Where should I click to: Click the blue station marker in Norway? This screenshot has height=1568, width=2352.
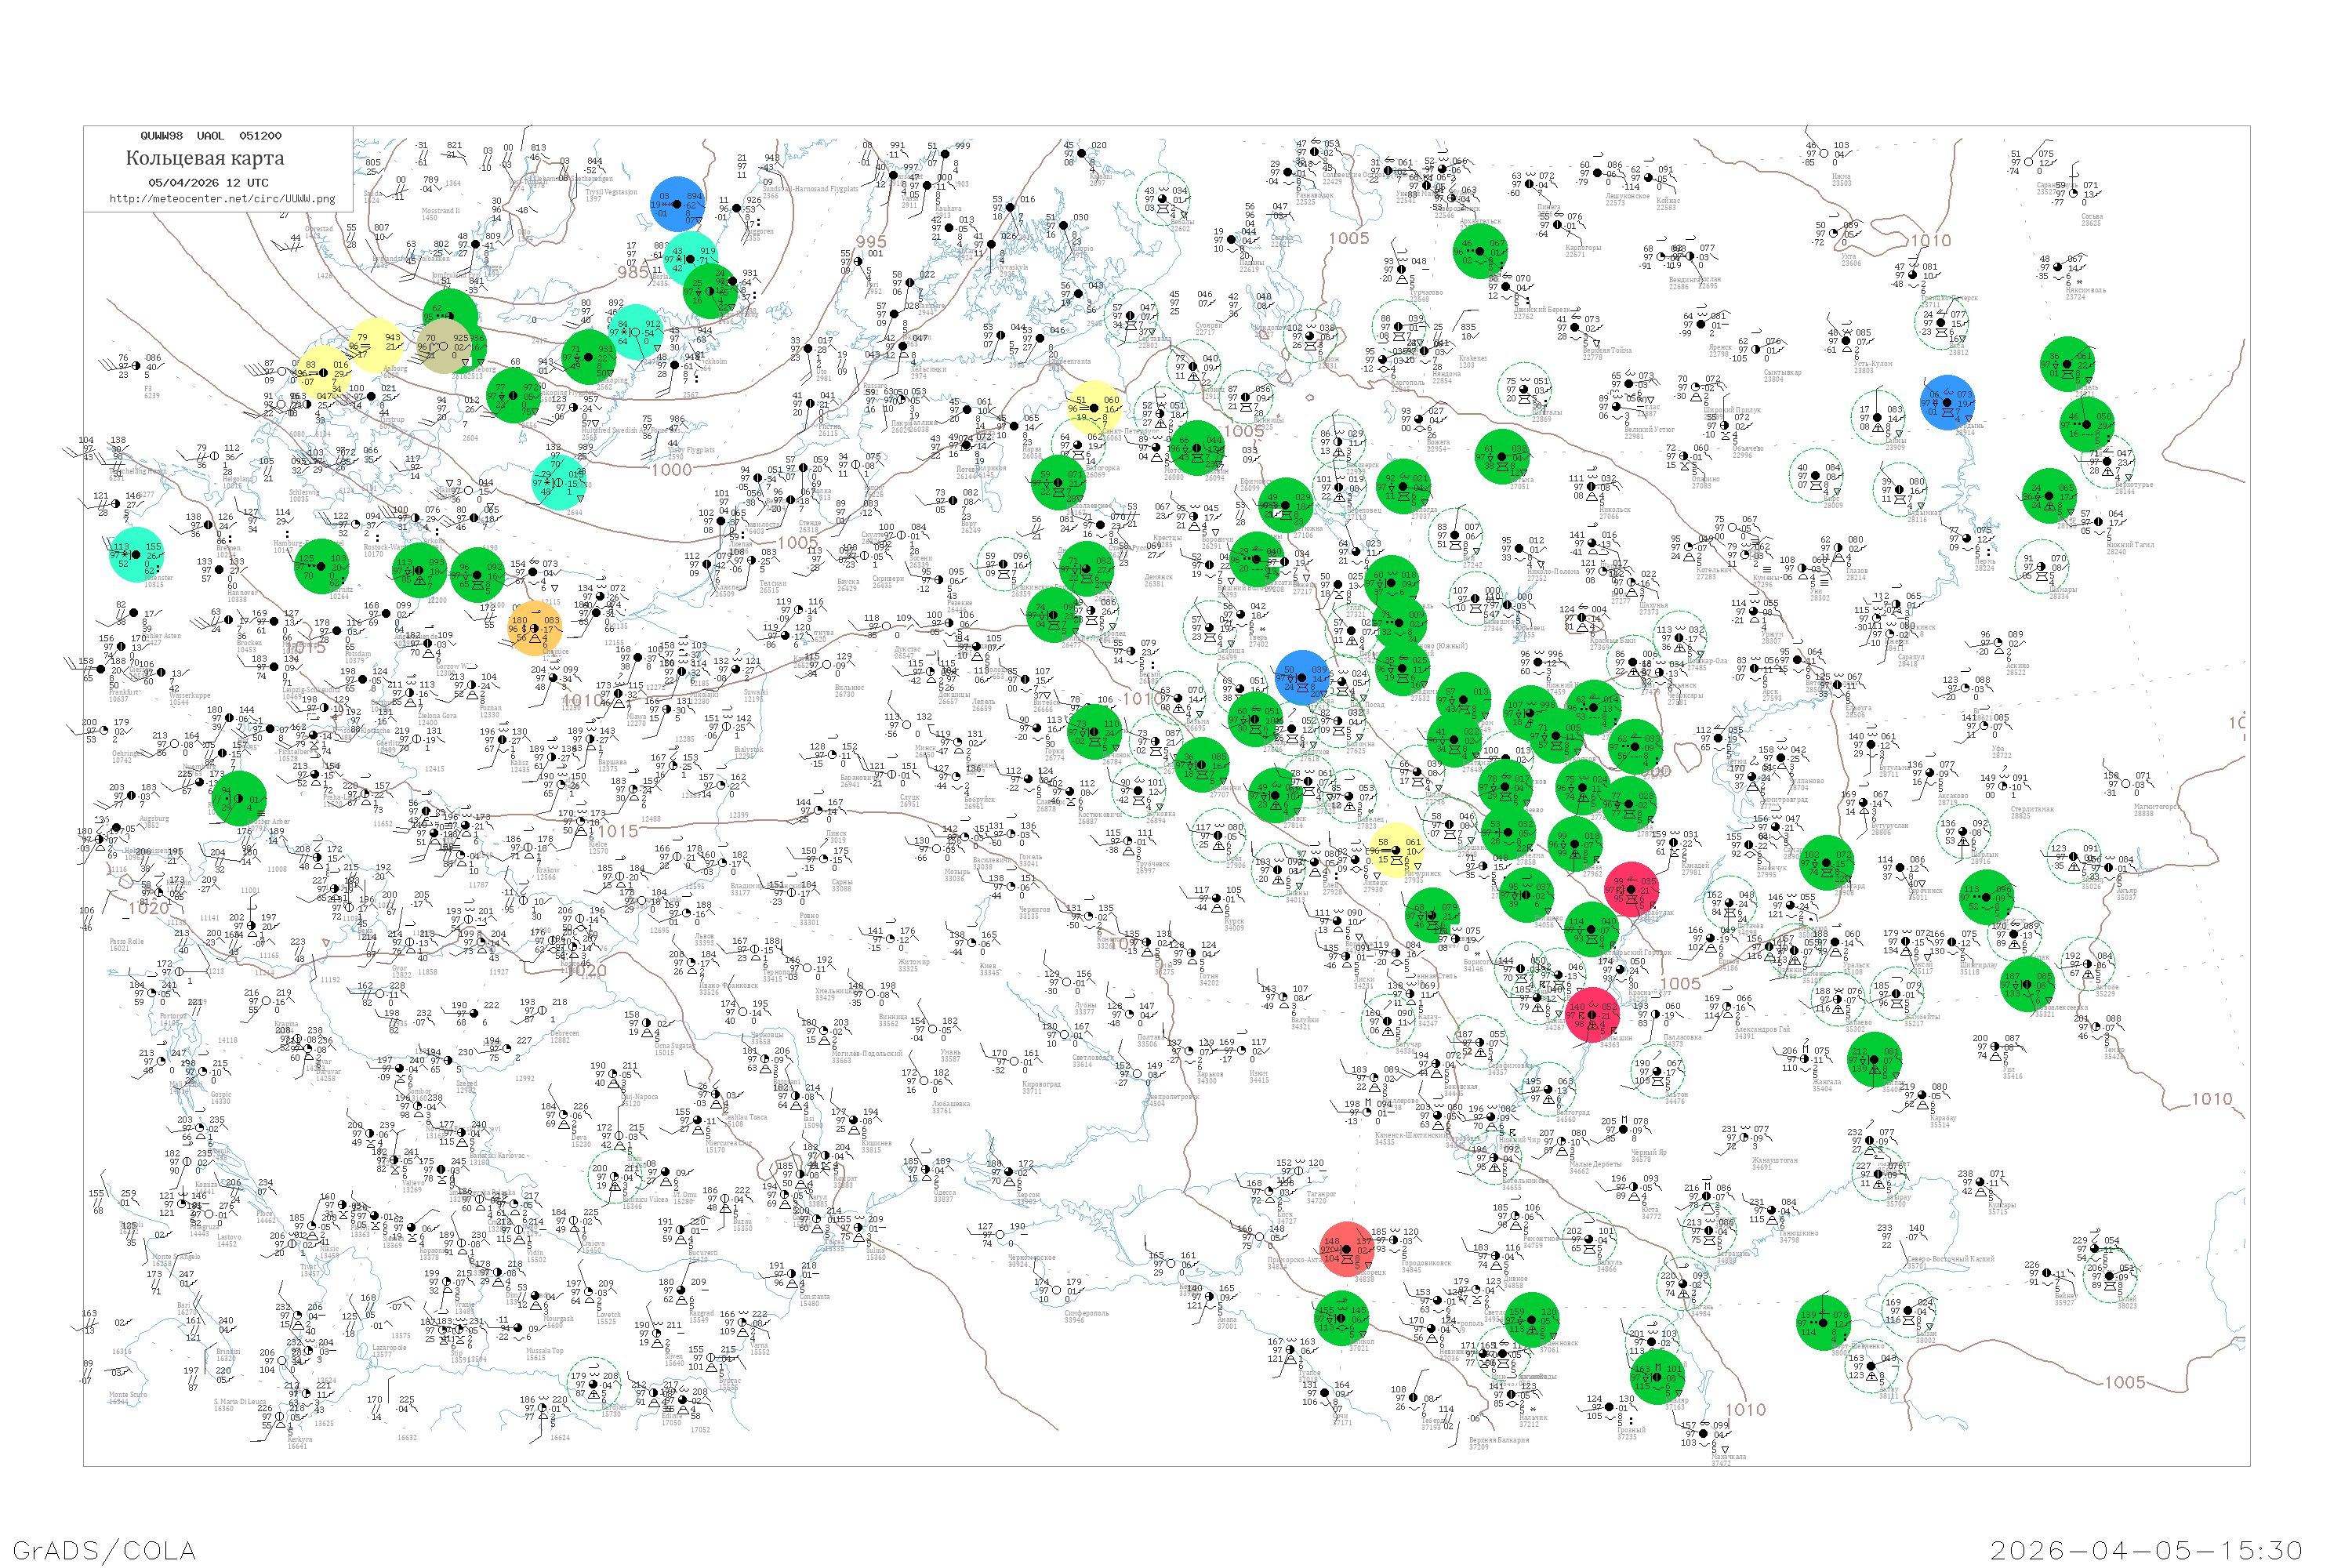click(678, 204)
